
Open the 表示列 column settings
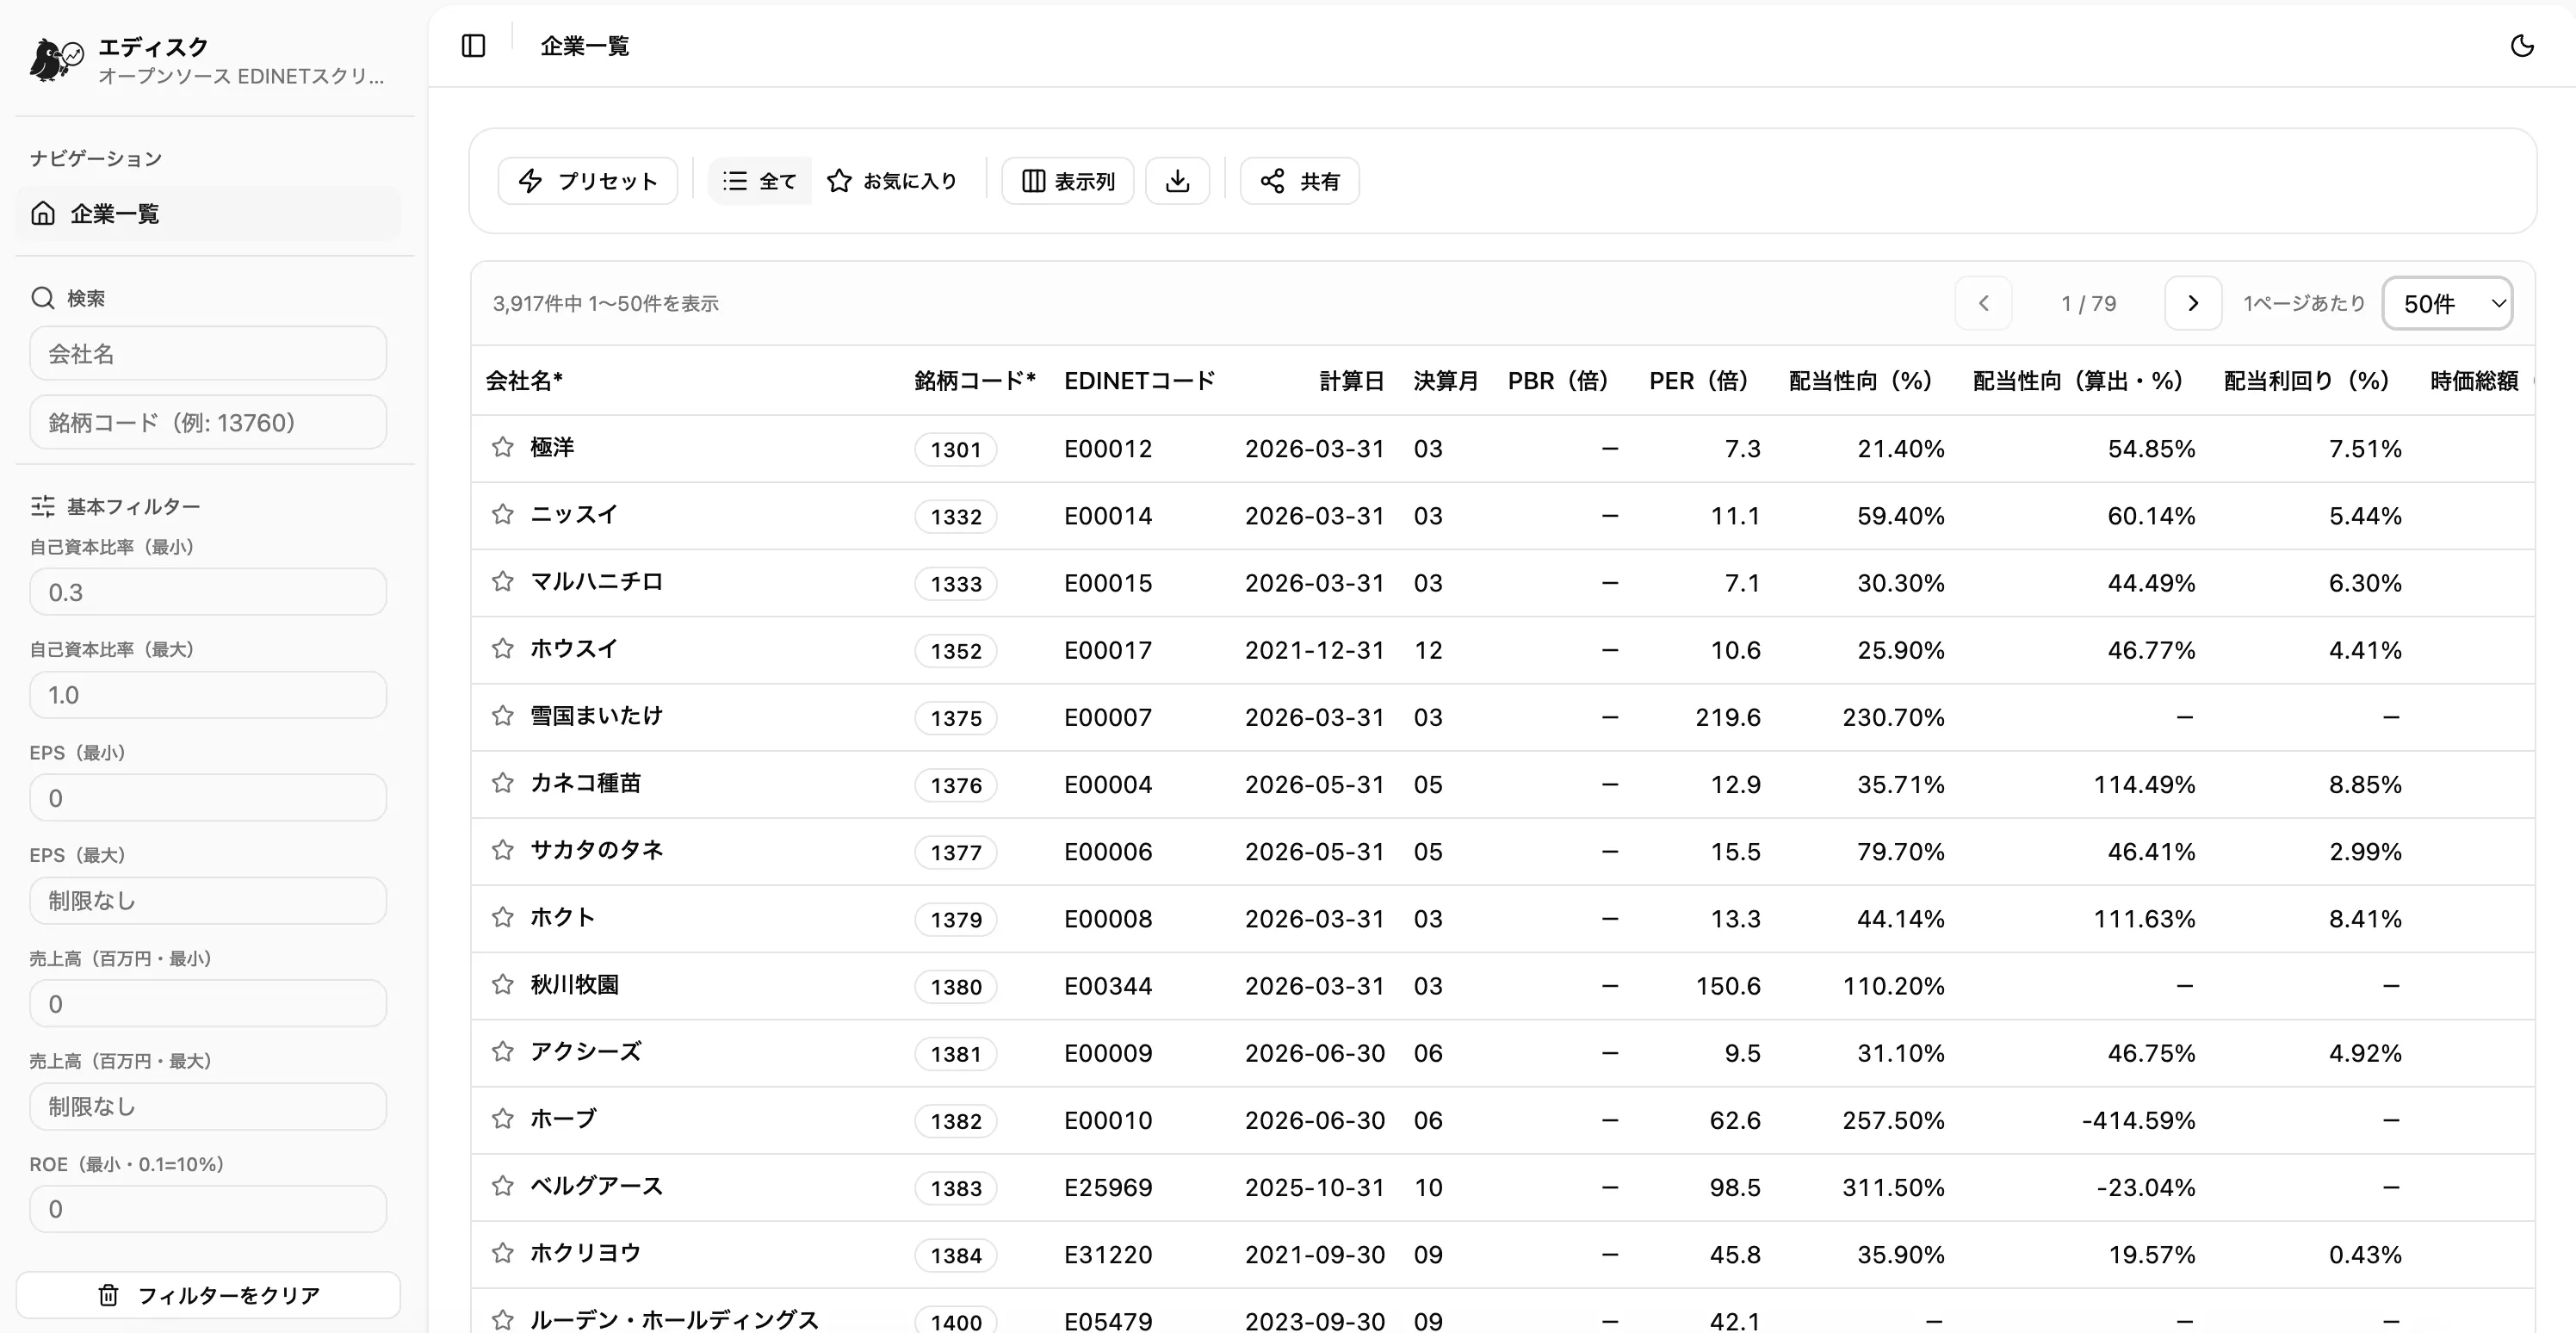pos(1067,181)
